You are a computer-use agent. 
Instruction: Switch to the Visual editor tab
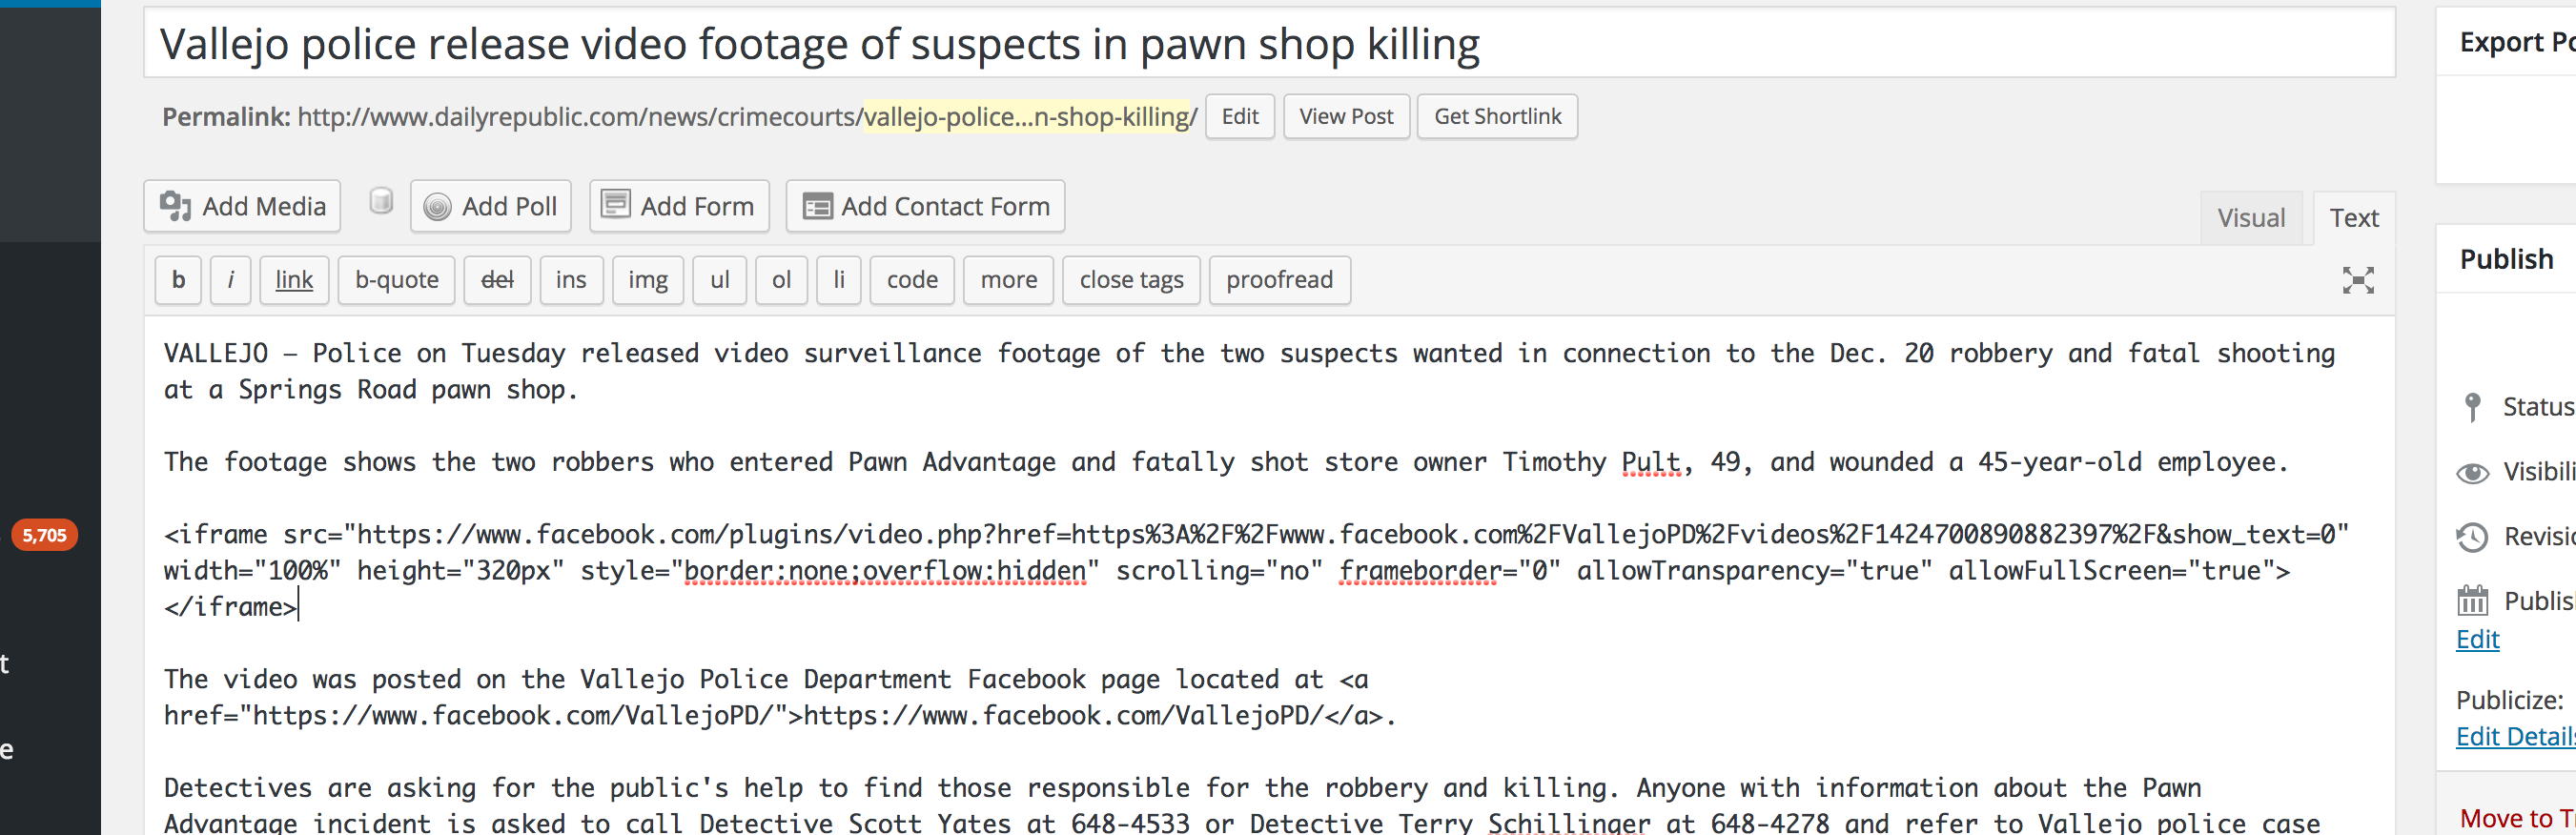pos(2250,218)
